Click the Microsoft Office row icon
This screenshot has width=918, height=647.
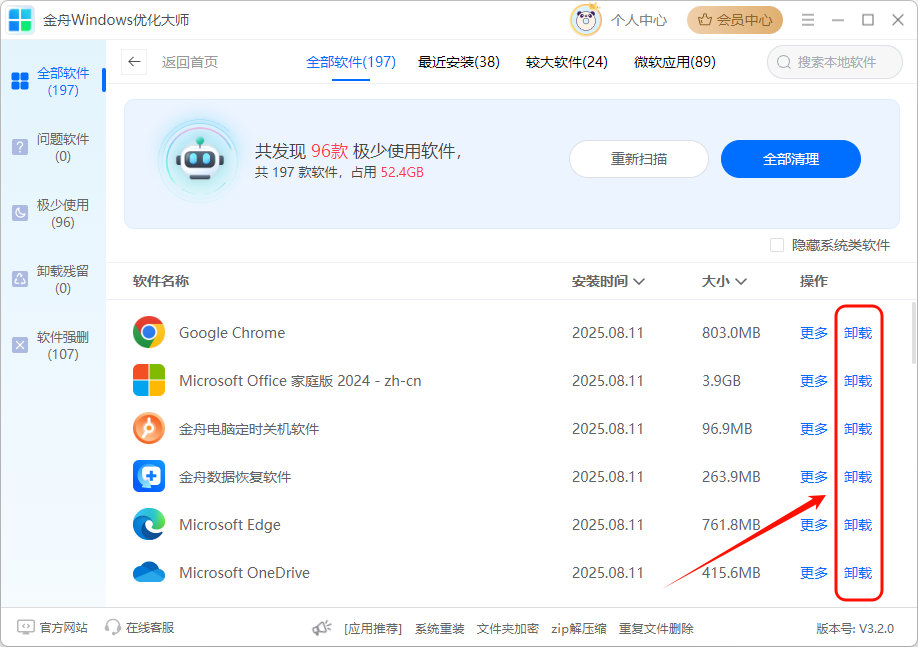tap(149, 380)
